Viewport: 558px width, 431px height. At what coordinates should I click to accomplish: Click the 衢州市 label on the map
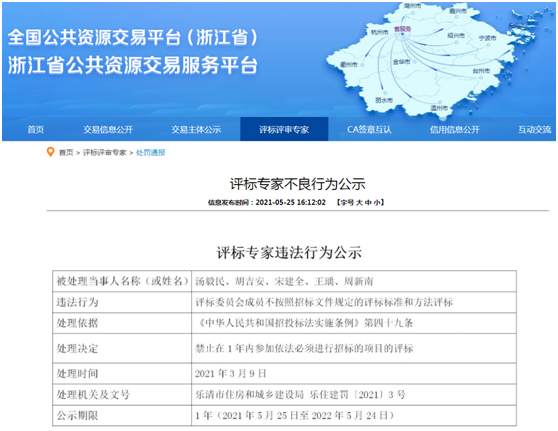point(348,64)
